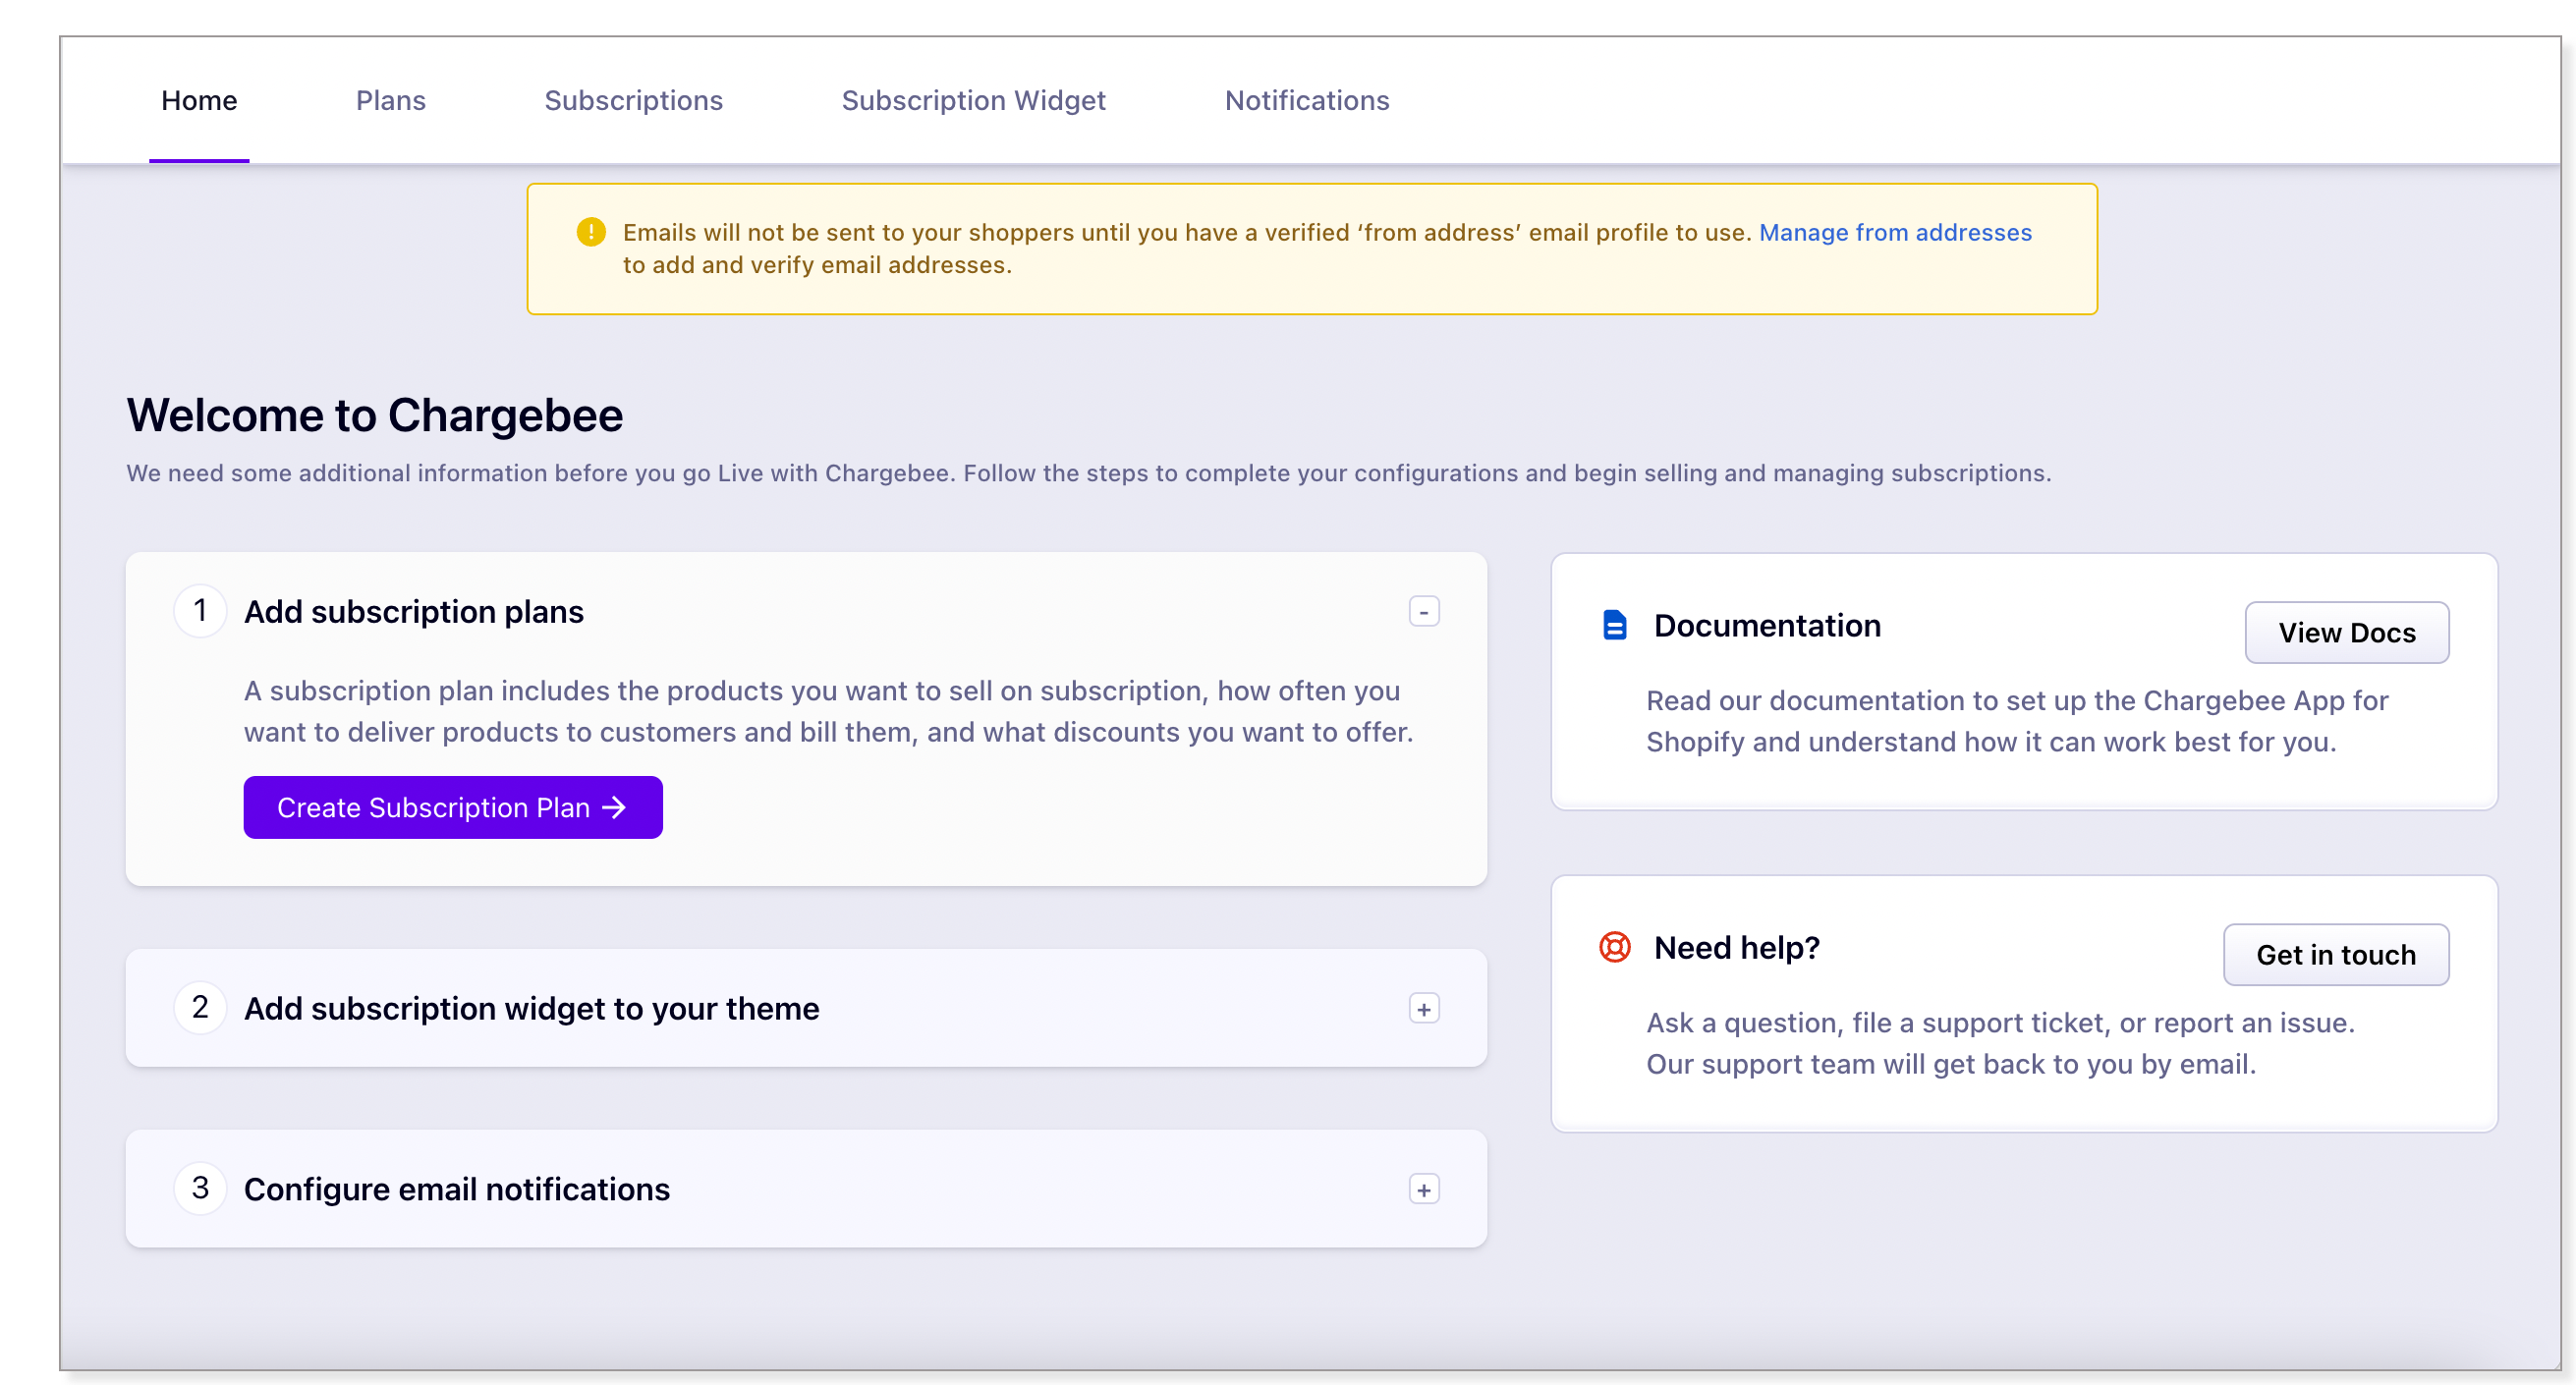Click the Add subscription widget heading

point(531,1008)
